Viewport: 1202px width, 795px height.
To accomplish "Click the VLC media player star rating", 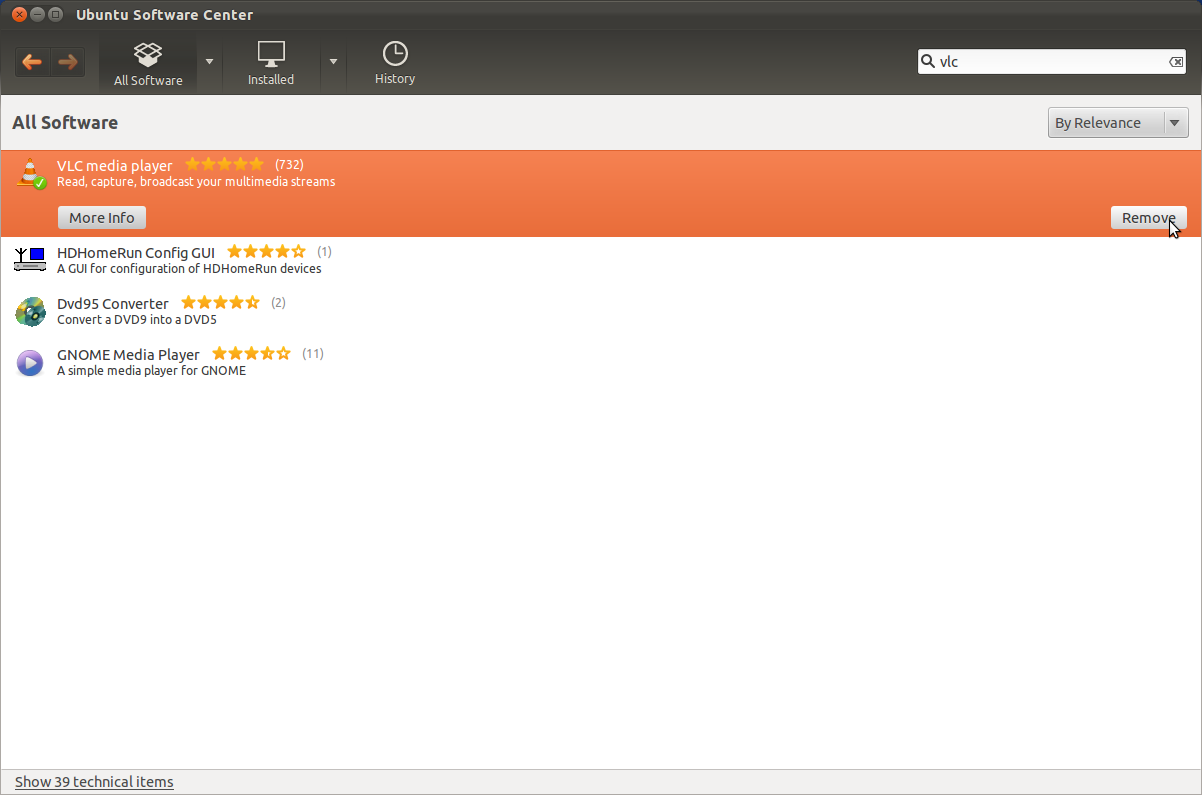I will [x=224, y=165].
